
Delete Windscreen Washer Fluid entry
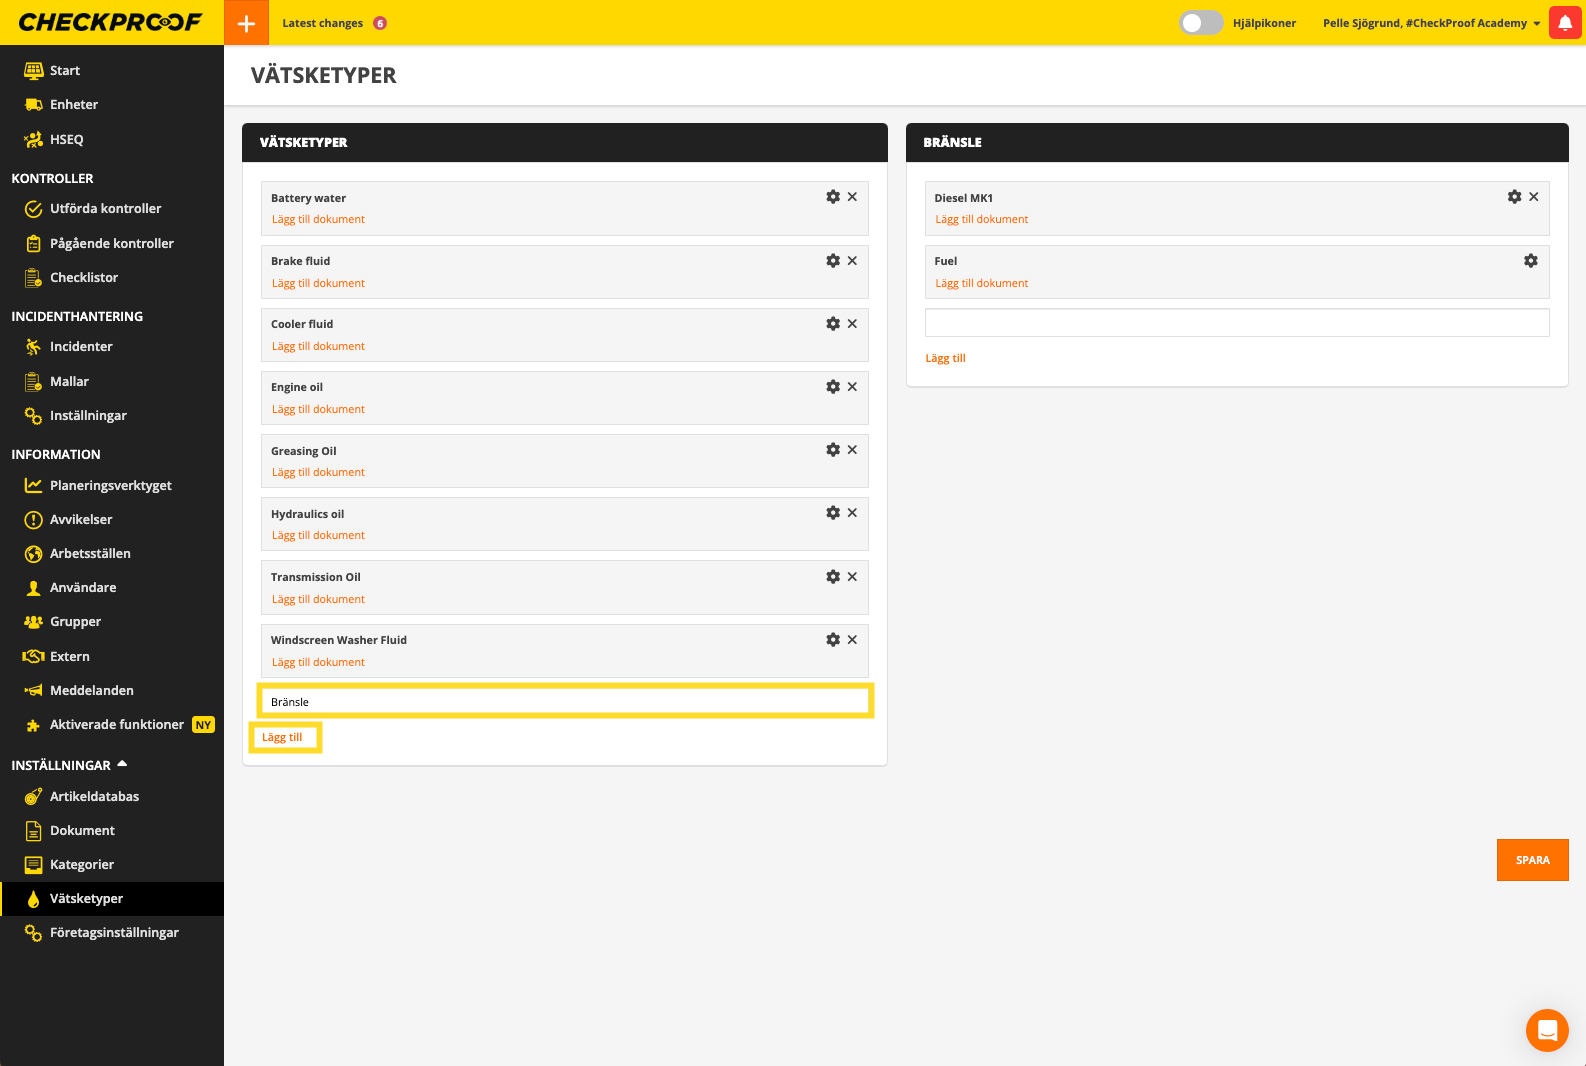coord(852,640)
